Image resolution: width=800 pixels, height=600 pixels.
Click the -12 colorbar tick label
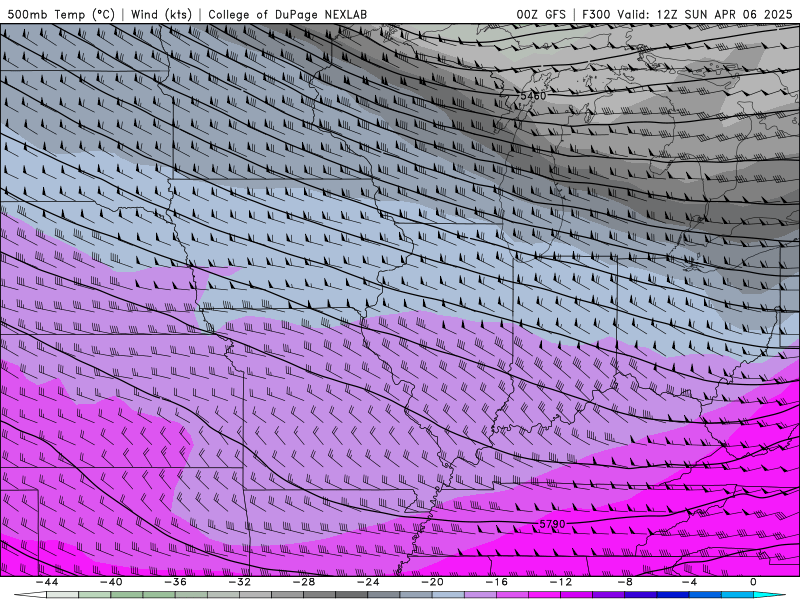(x=560, y=582)
